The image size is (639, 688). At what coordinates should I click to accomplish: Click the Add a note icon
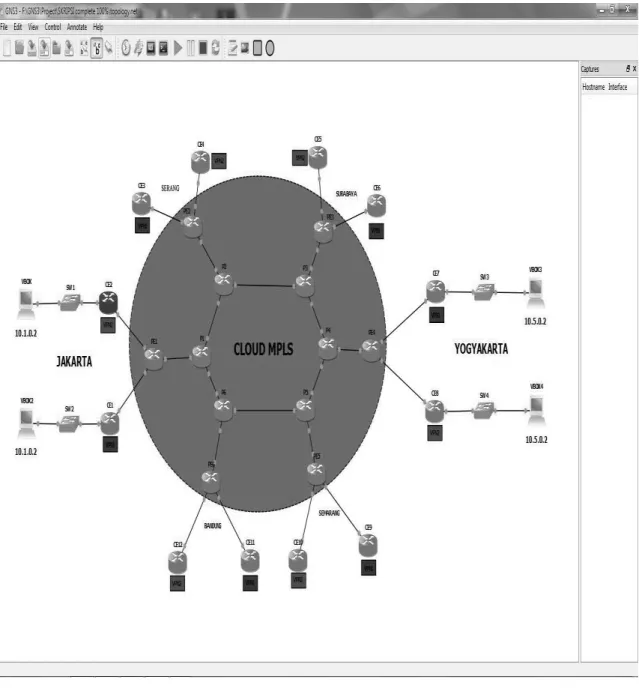point(233,48)
